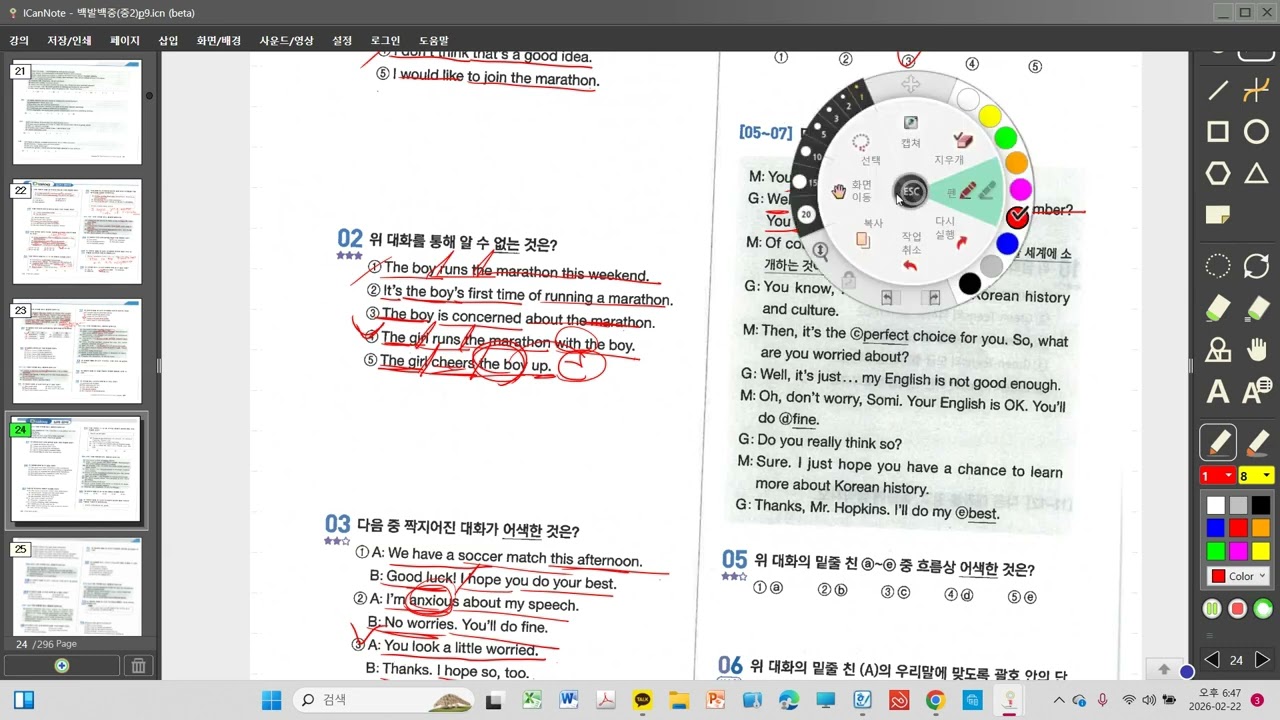The height and width of the screenshot is (720, 1280).
Task: Activate the pen tool in sidebar
Action: [1218, 442]
